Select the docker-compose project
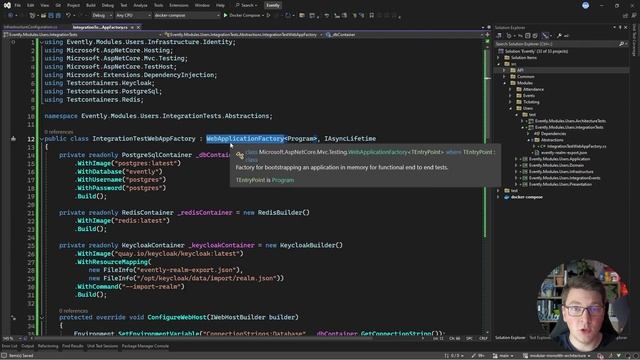This screenshot has height=360, width=640. click(x=527, y=197)
